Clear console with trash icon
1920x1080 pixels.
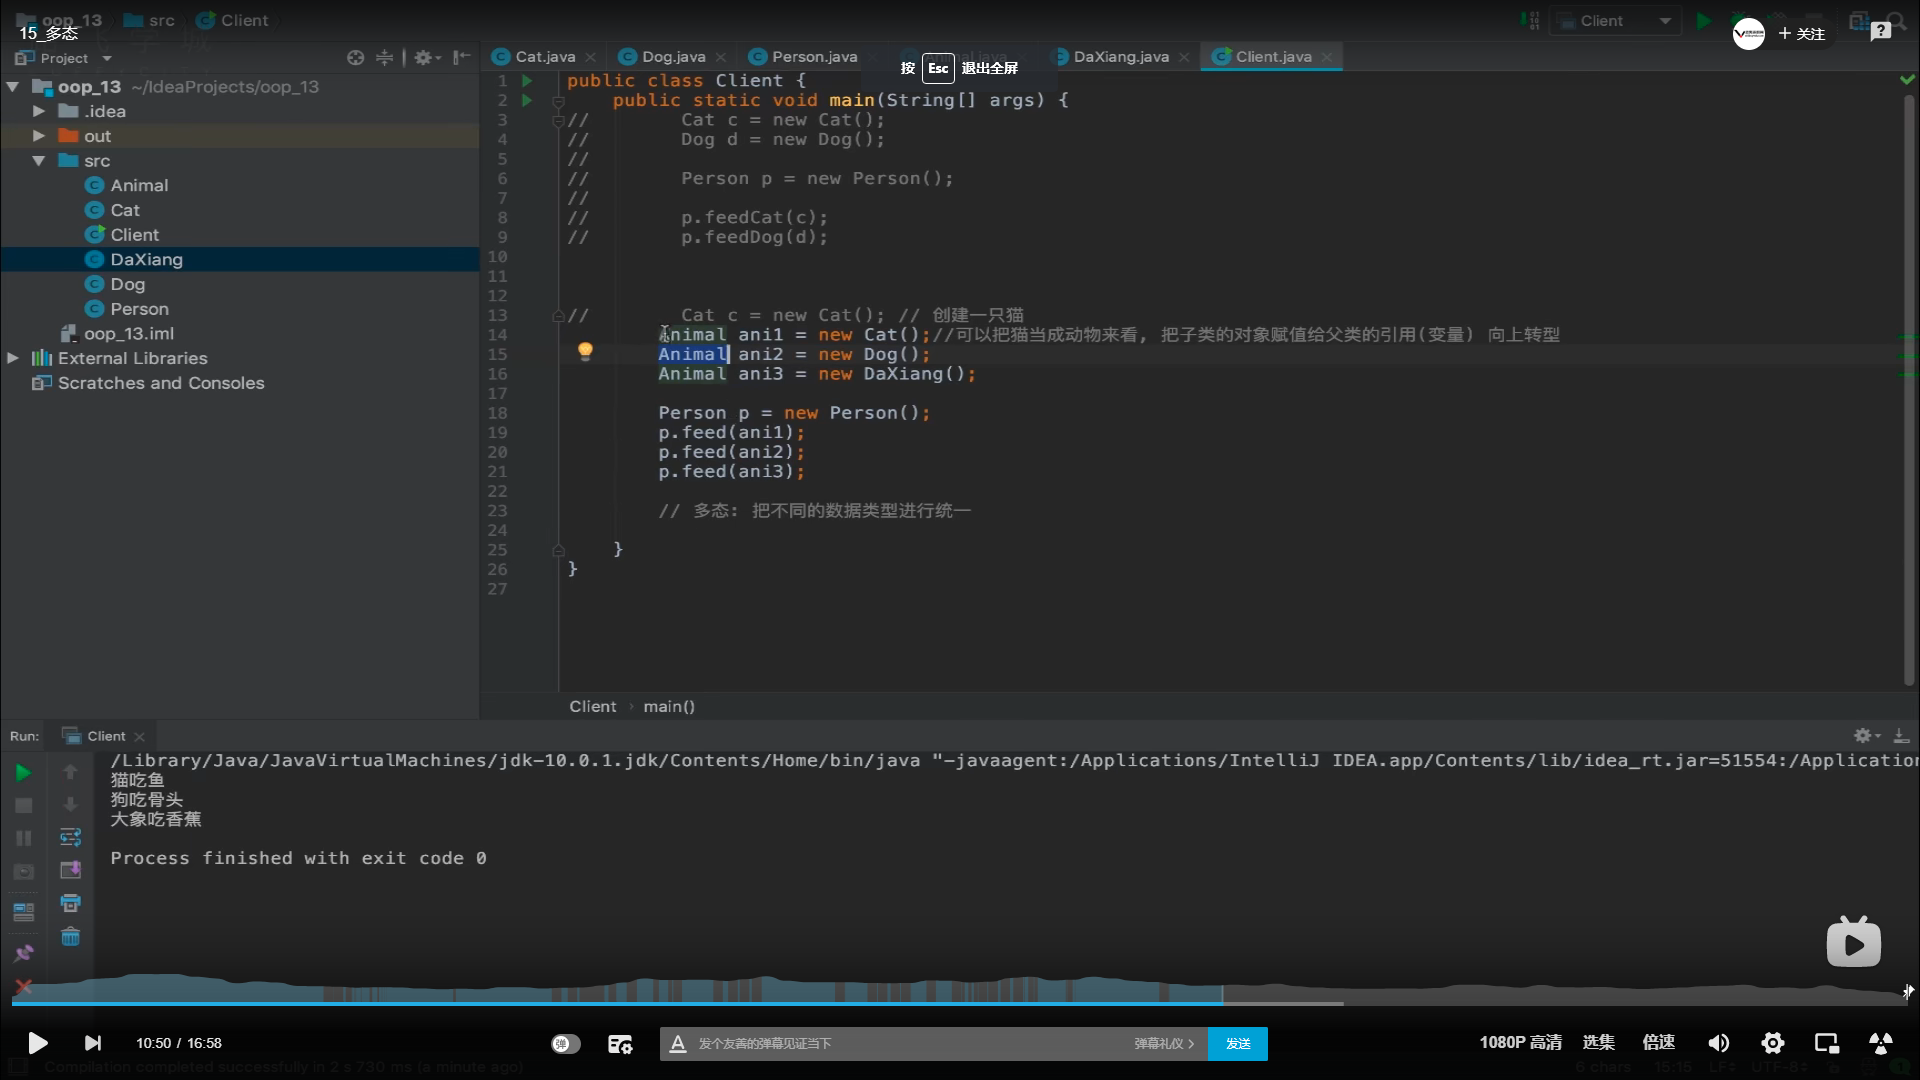coord(70,936)
